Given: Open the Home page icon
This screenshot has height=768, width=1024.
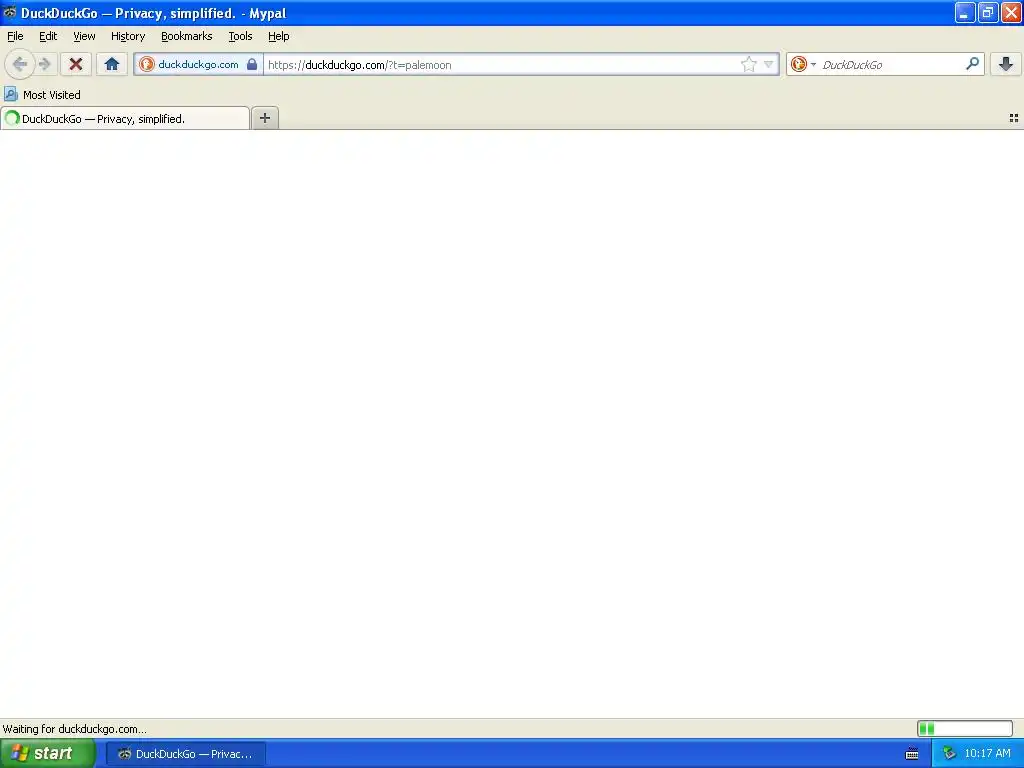Looking at the screenshot, I should 112,64.
